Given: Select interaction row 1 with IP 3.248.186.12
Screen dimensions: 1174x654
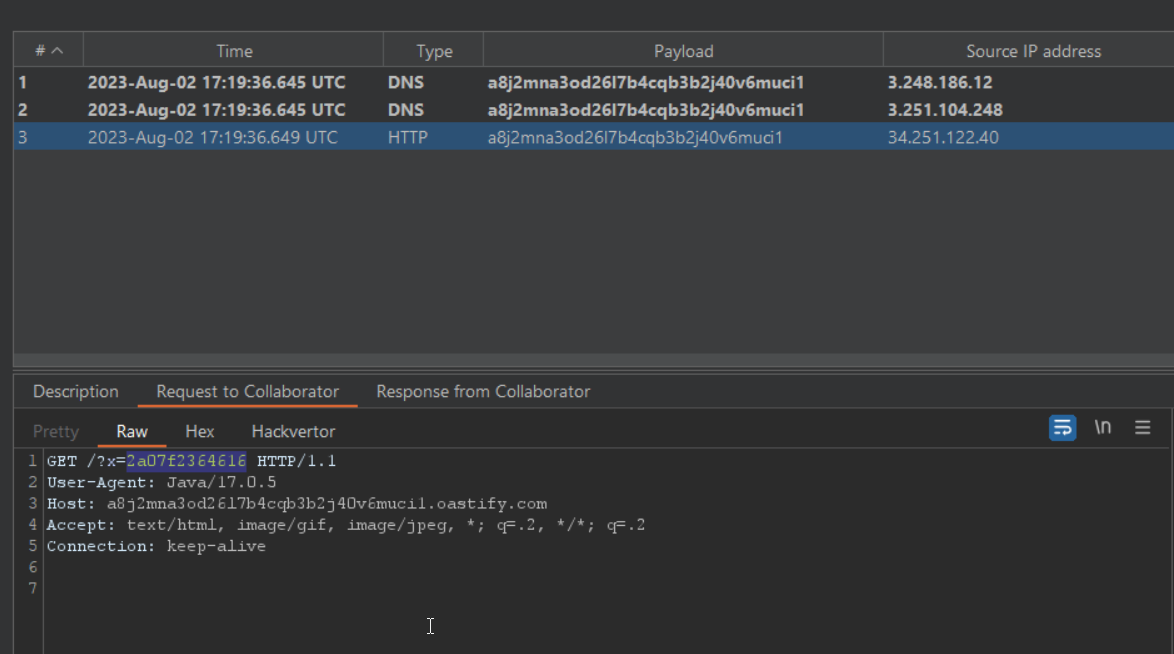Looking at the screenshot, I should pyautogui.click(x=594, y=82).
